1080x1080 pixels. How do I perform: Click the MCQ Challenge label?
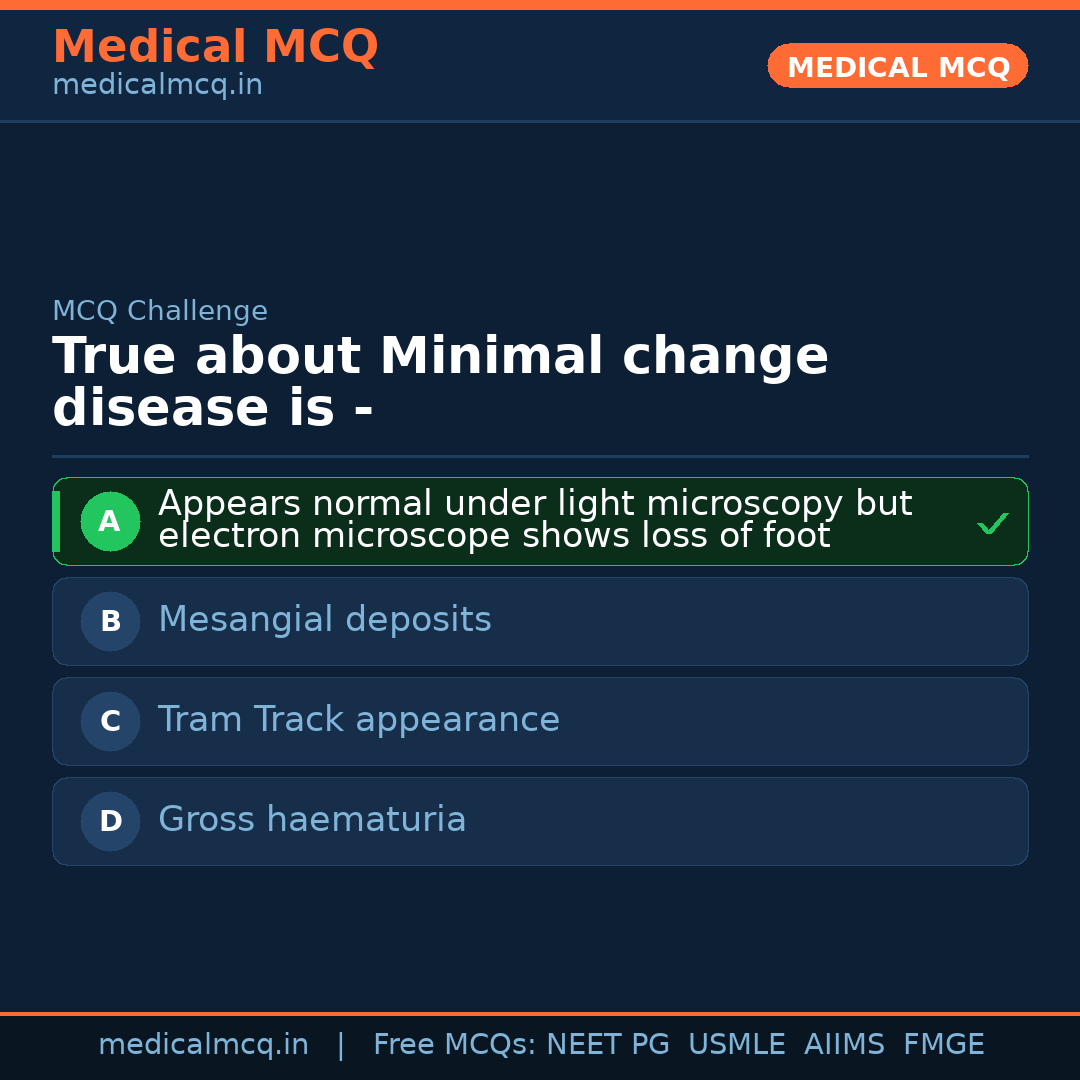pyautogui.click(x=160, y=311)
